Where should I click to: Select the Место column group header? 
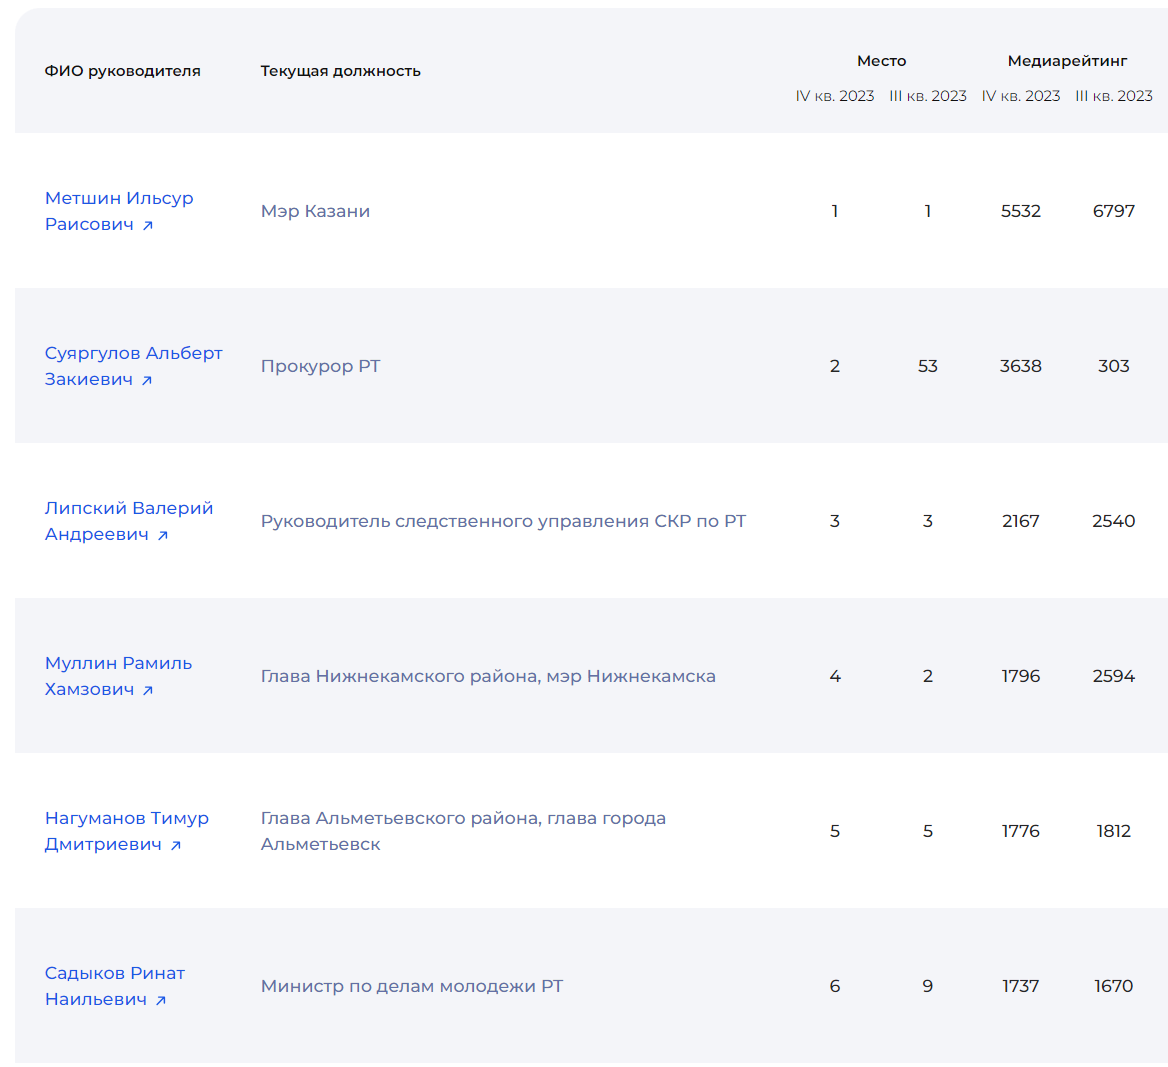tap(881, 61)
